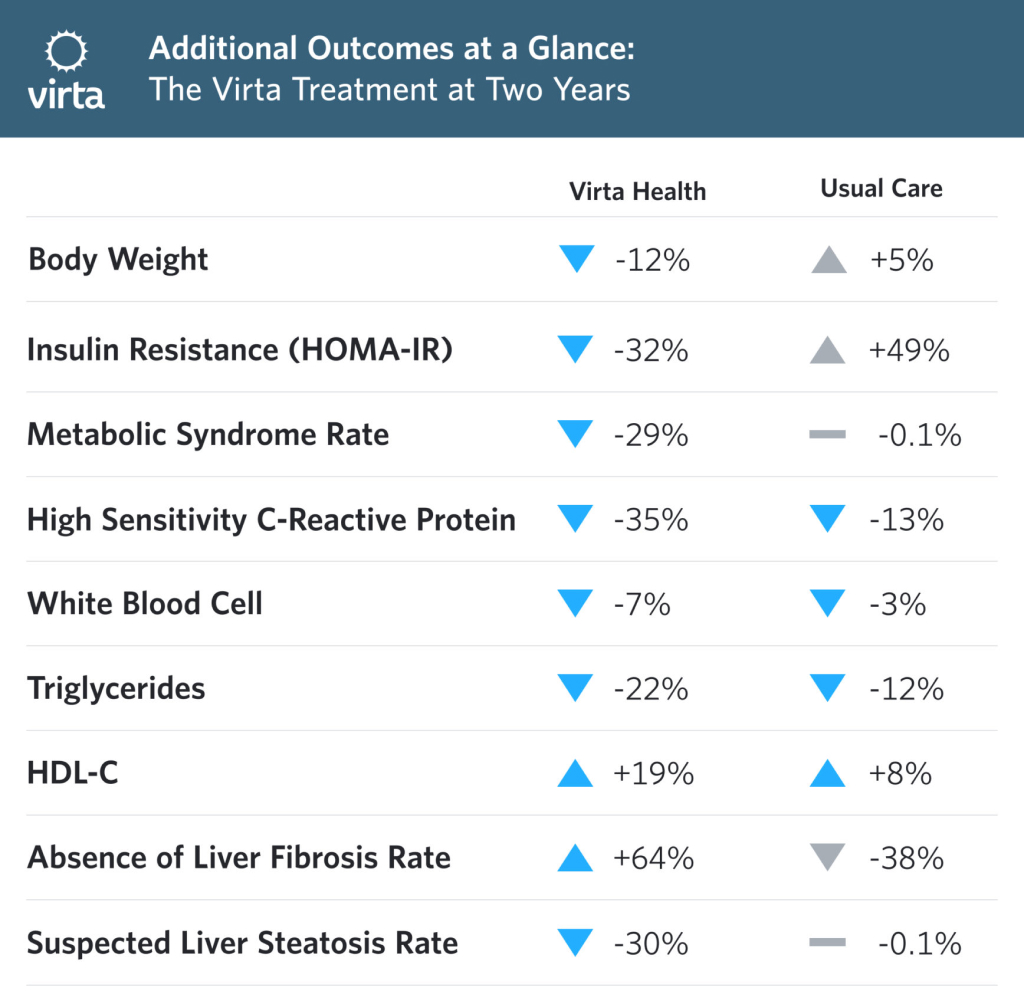Click the -35% value under Virta Health

tap(652, 520)
